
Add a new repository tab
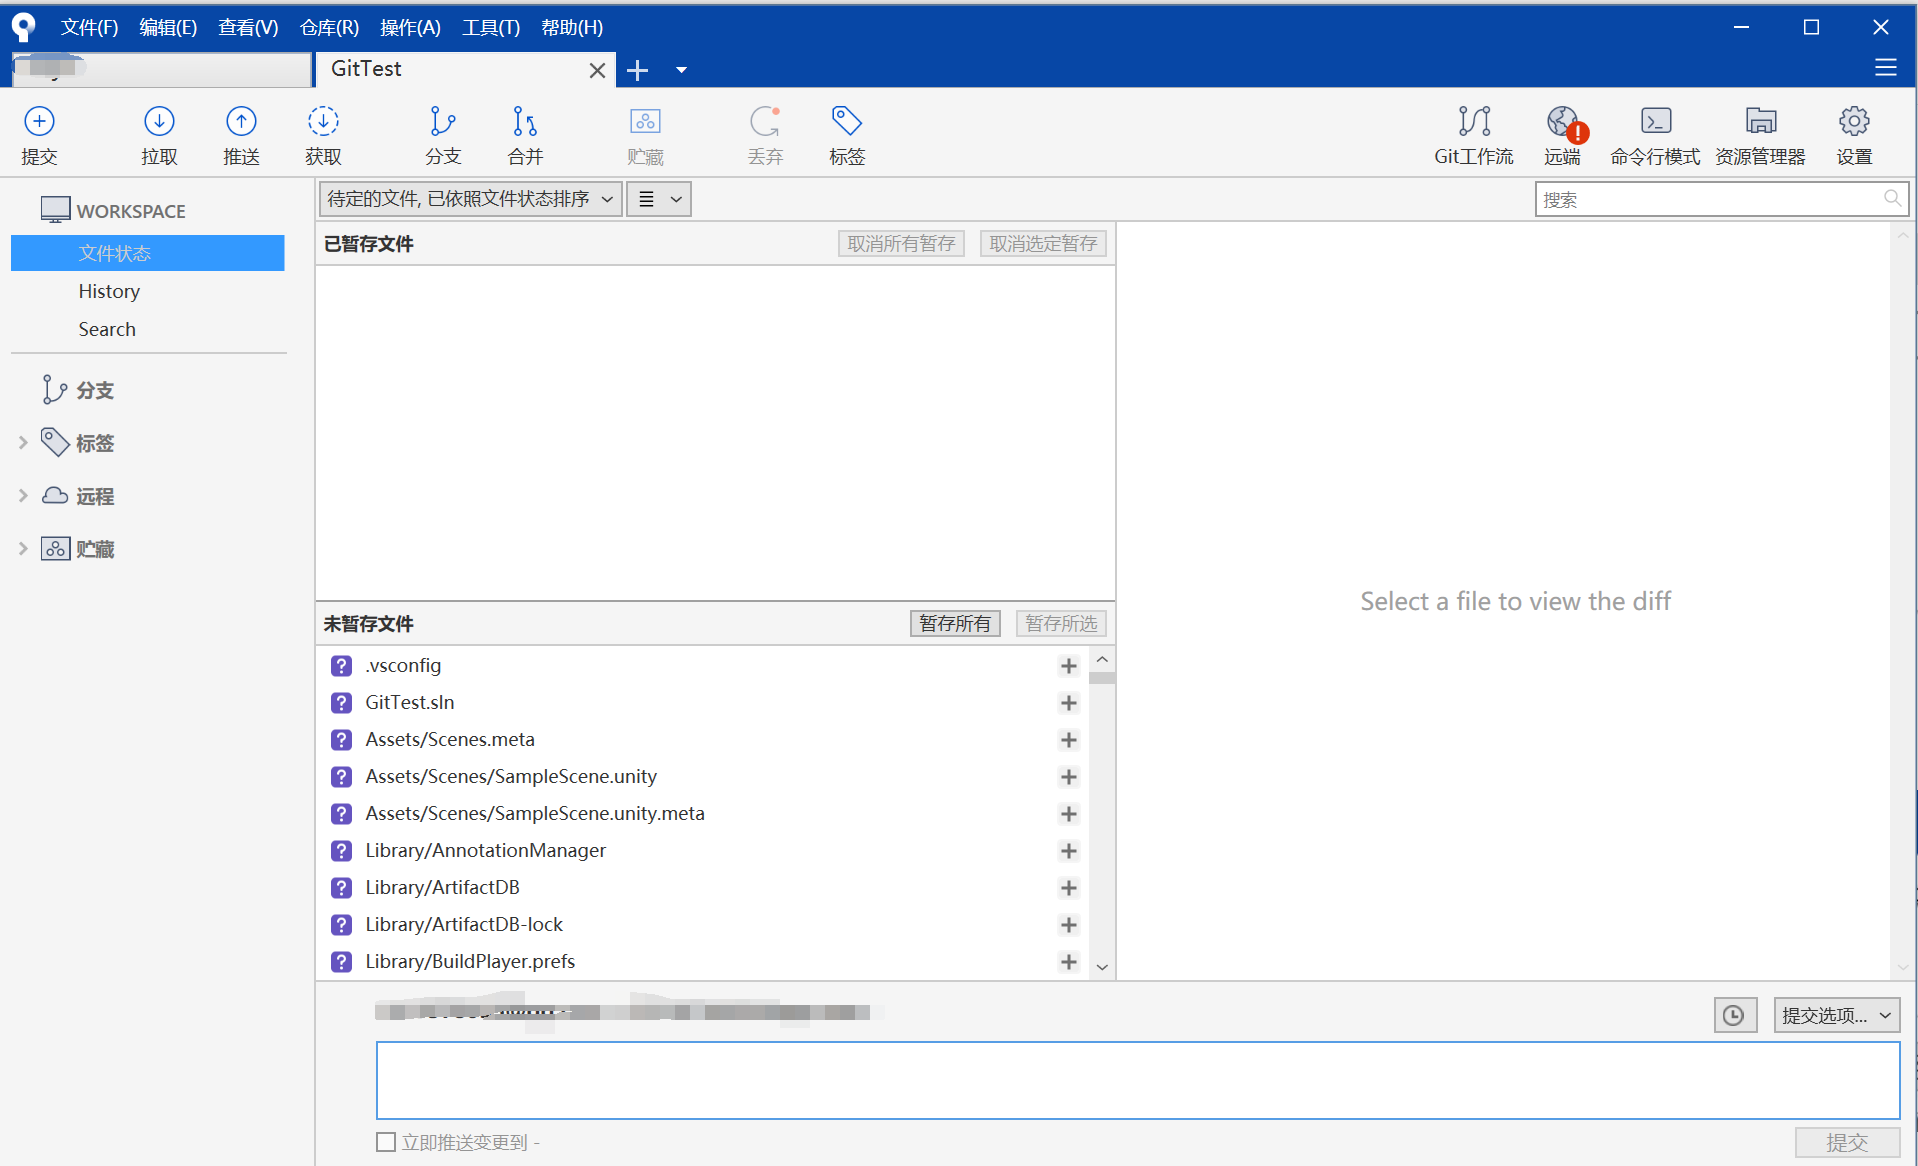637,70
